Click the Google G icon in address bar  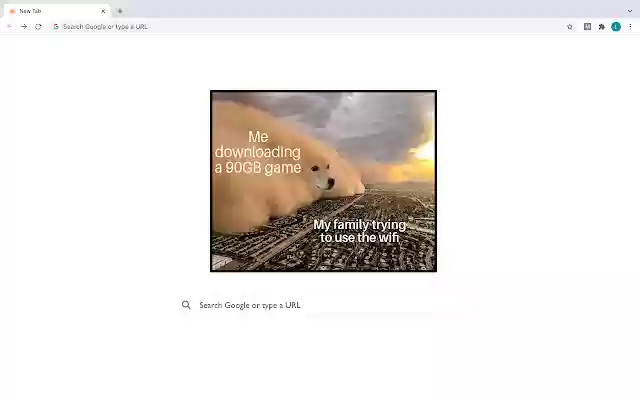56,27
